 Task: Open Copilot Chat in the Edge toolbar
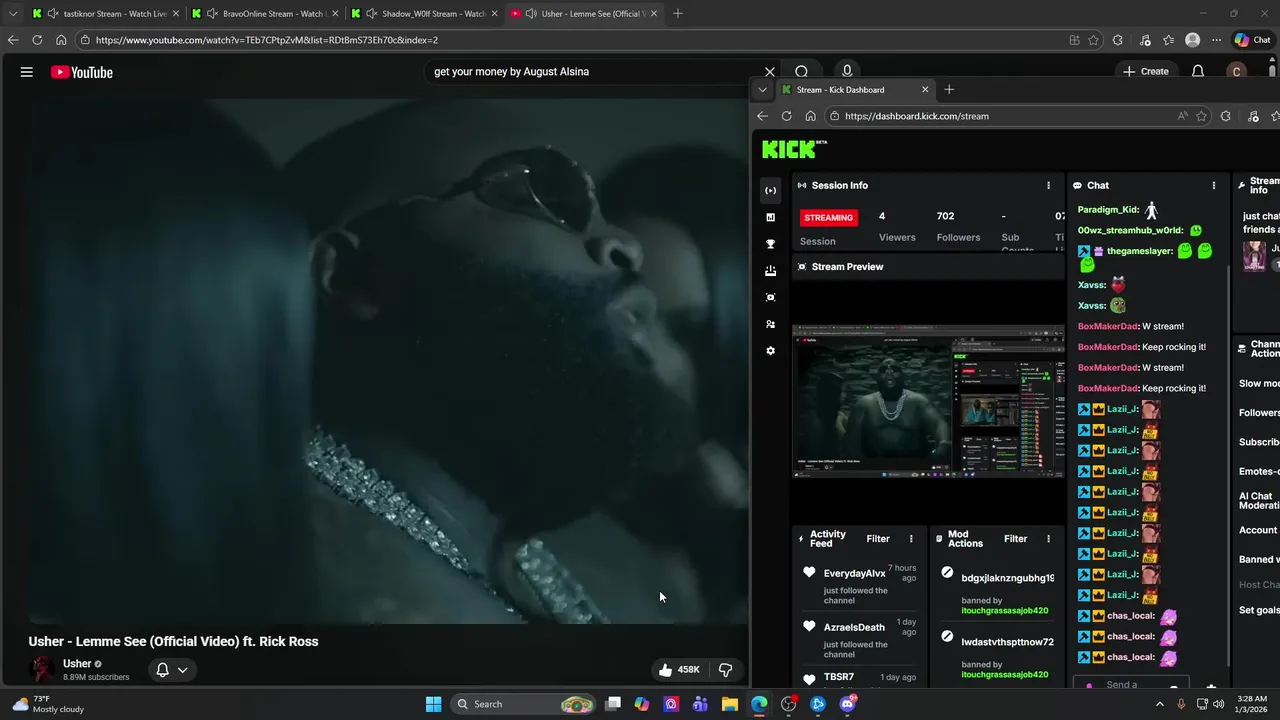(1252, 40)
